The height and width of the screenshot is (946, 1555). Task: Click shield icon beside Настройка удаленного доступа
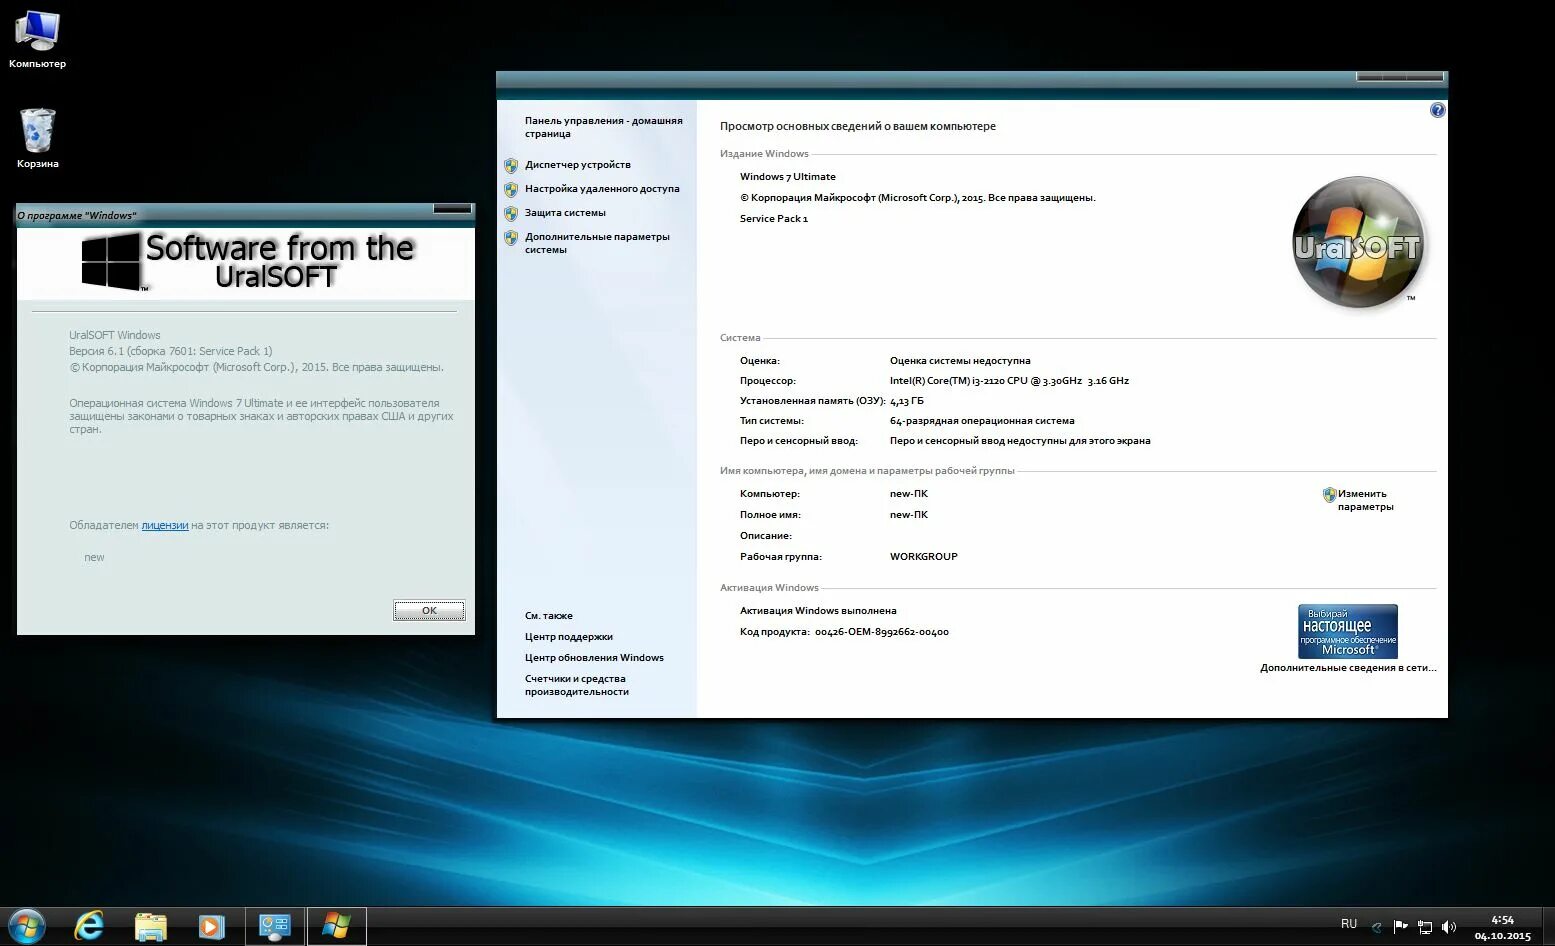click(511, 189)
